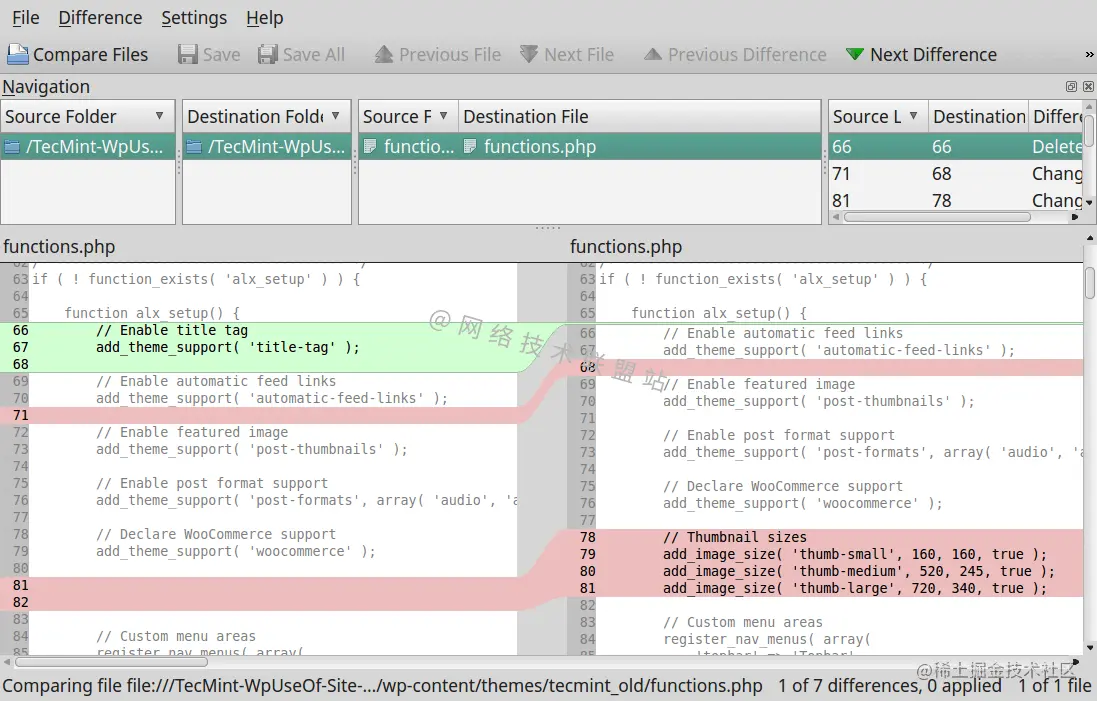
Task: Open the Help menu
Action: [264, 17]
